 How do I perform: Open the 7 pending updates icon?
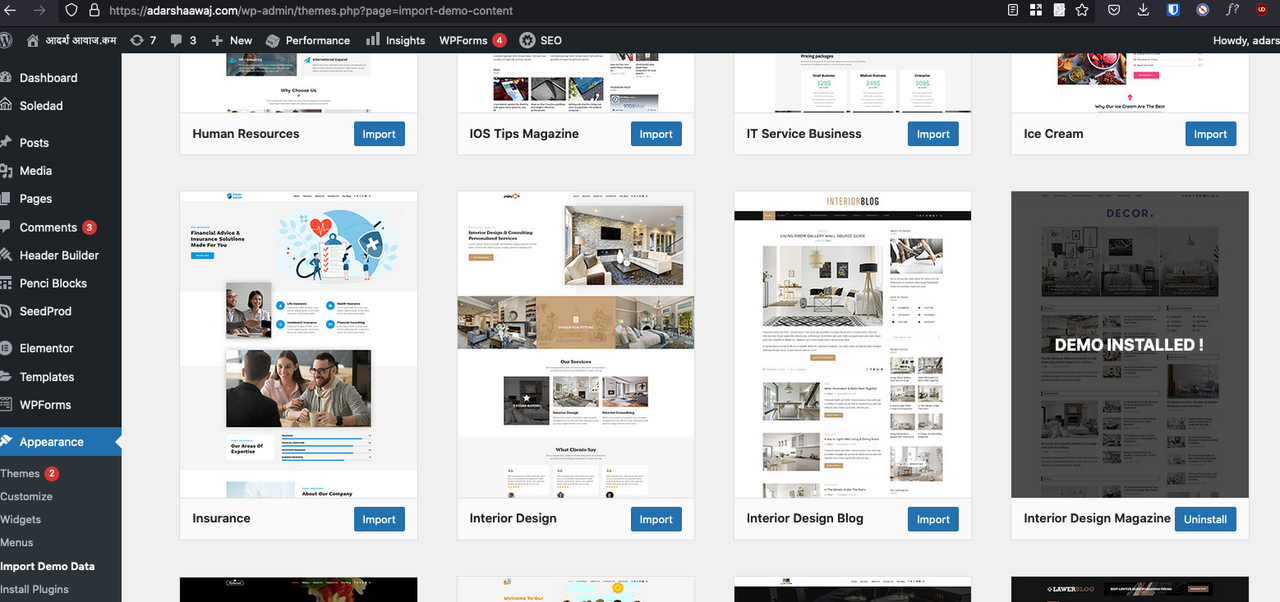pyautogui.click(x=143, y=40)
